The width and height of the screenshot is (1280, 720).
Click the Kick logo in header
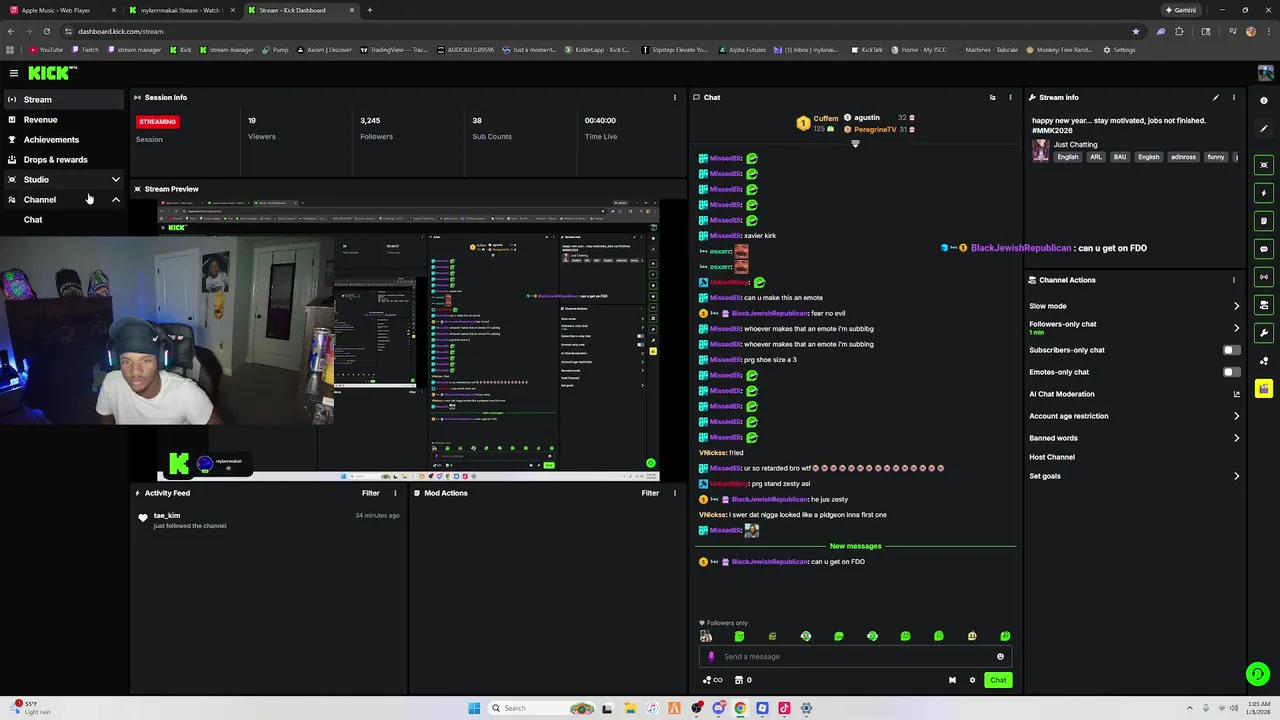point(52,73)
